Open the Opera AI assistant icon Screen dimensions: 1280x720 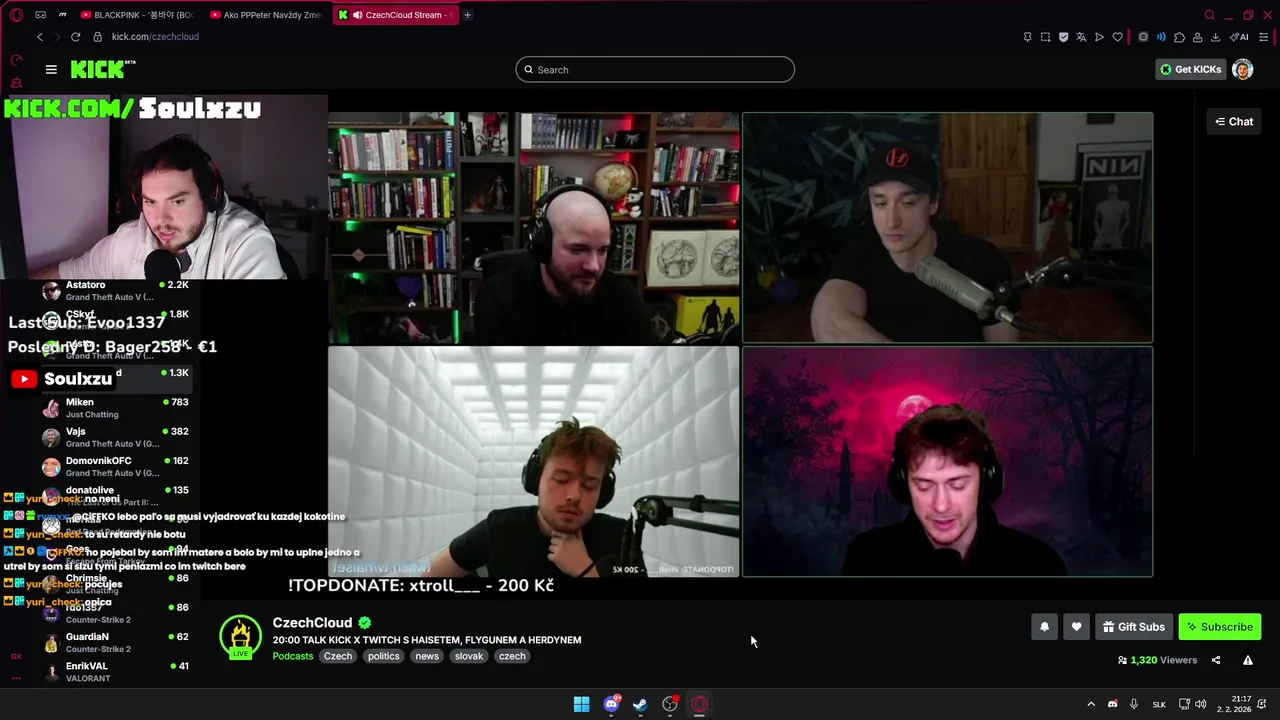1239,37
